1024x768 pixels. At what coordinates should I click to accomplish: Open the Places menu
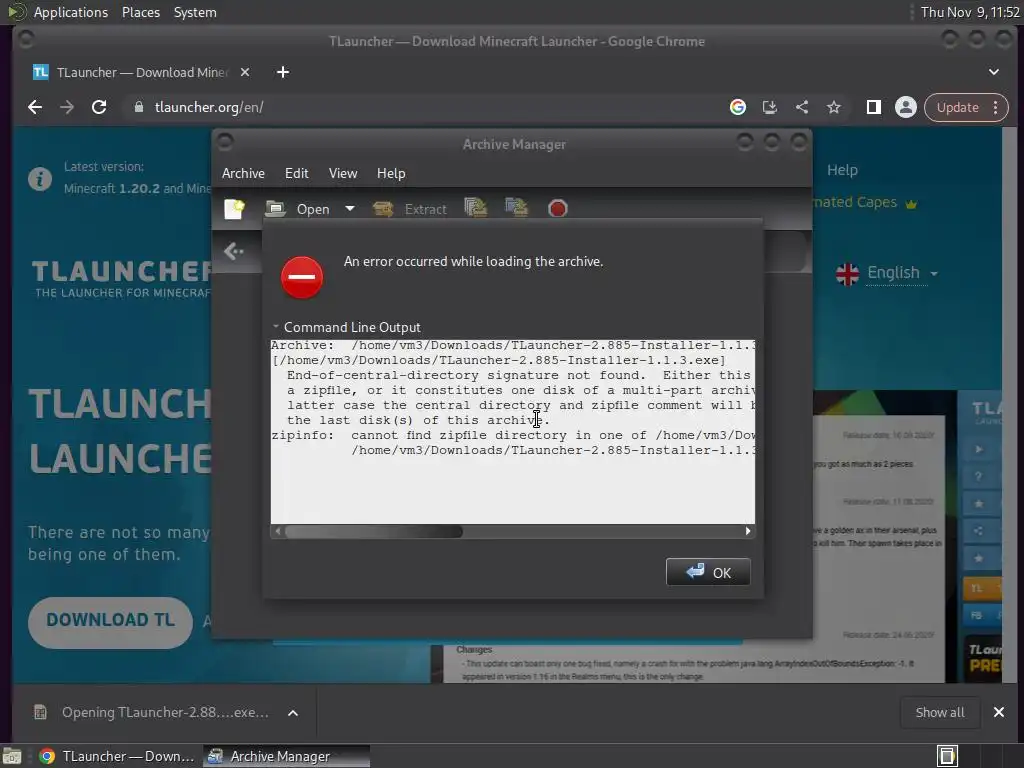(x=141, y=12)
